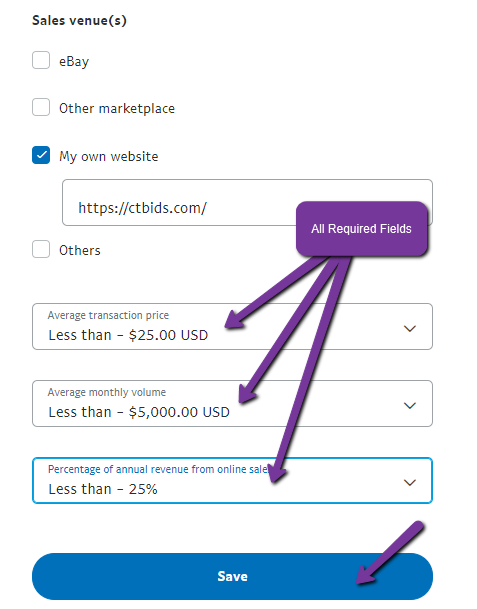Tick the eBay checkbox
Screen dimensions: 477x609
pyautogui.click(x=41, y=60)
